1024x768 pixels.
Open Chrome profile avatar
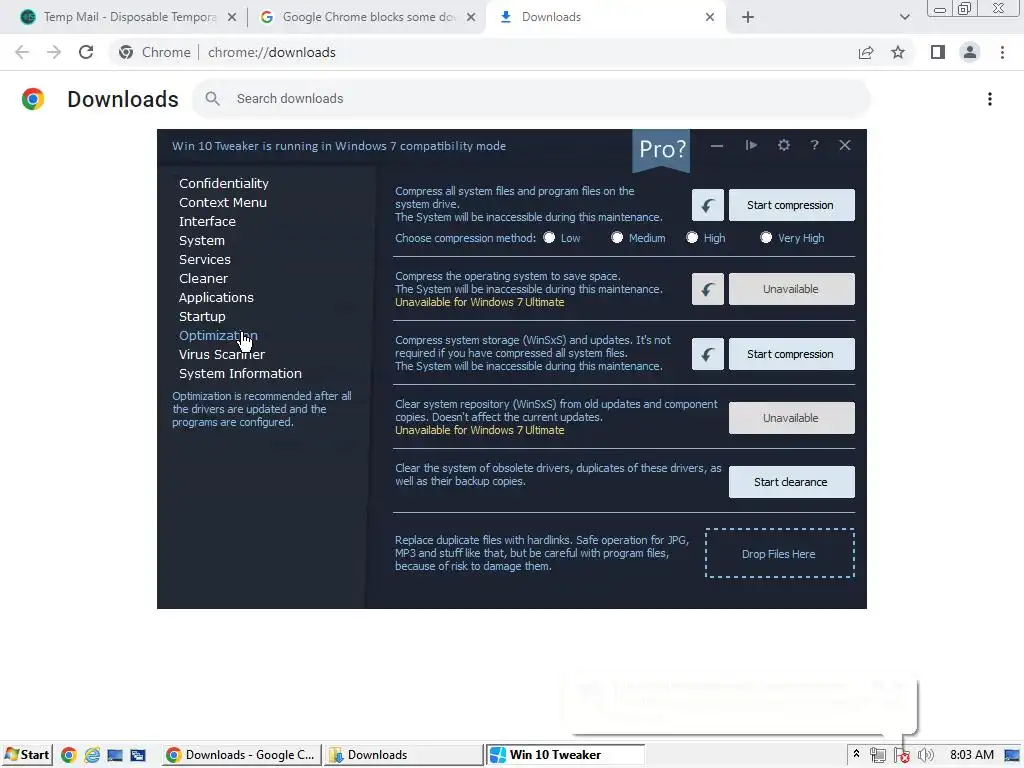click(970, 52)
